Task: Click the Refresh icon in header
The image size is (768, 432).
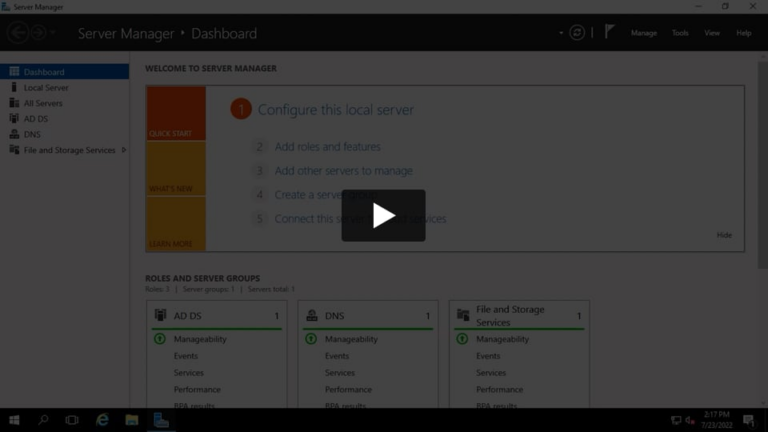Action: [577, 33]
